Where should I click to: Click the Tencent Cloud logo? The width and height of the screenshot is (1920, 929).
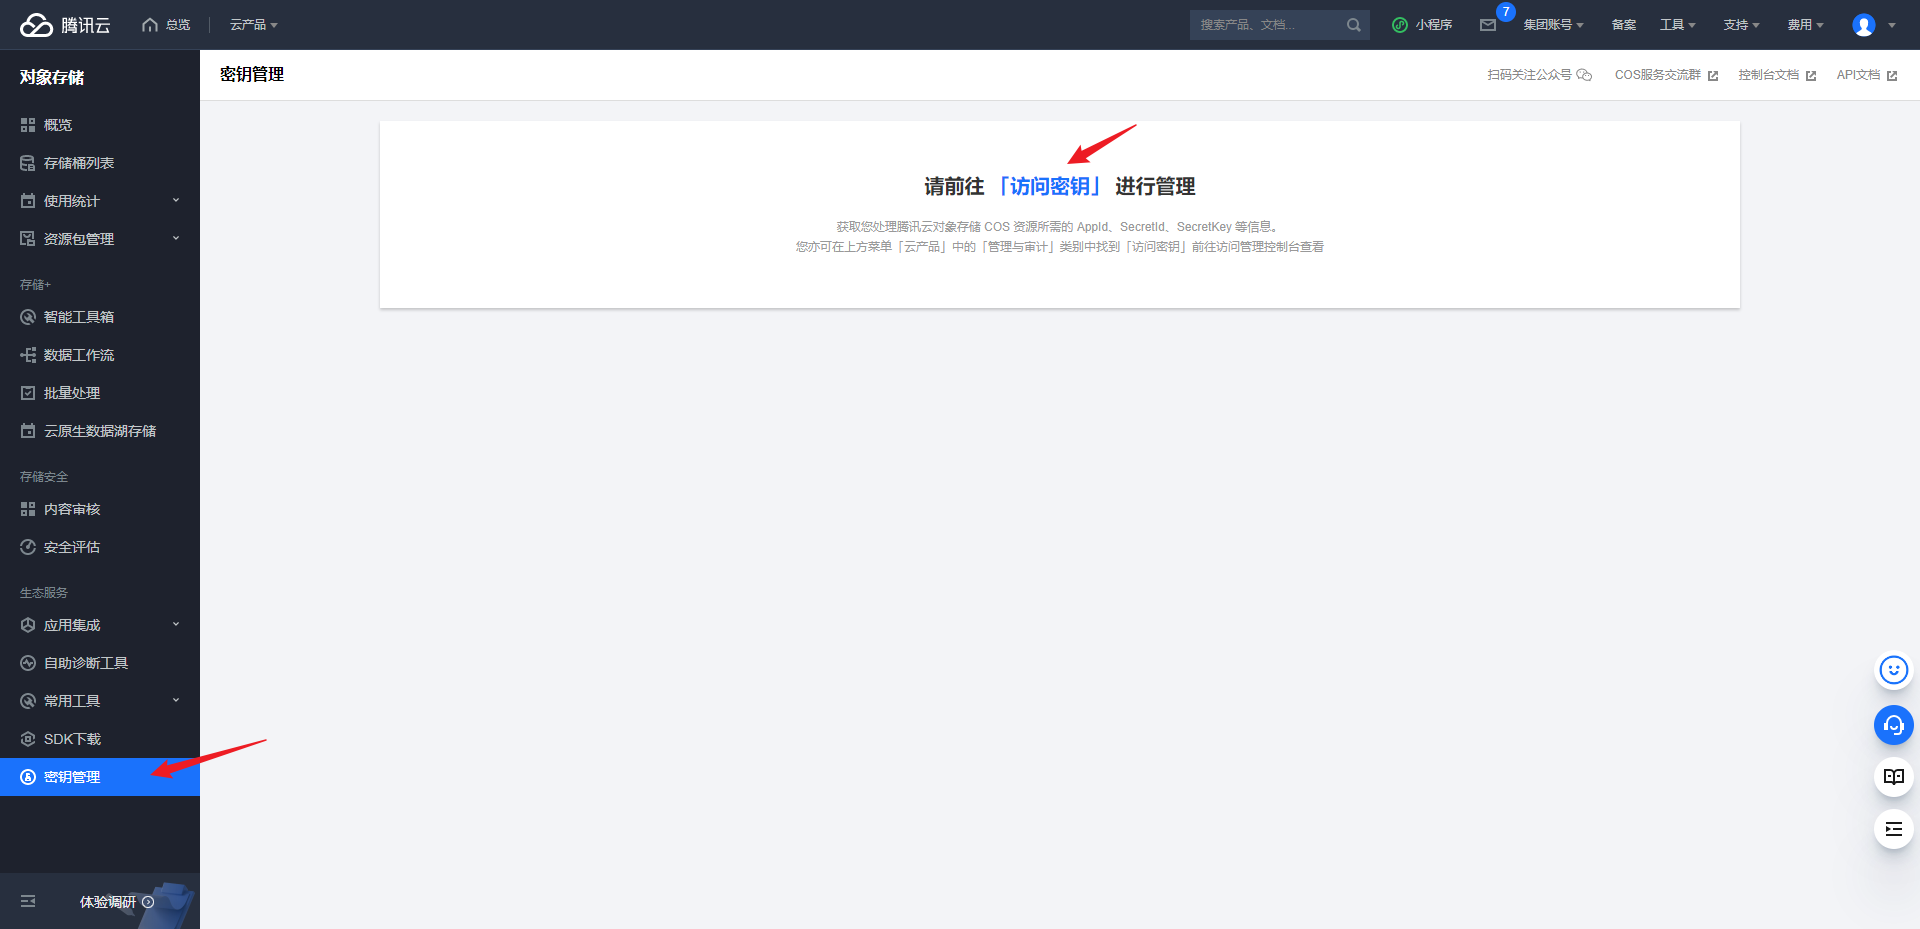65,25
